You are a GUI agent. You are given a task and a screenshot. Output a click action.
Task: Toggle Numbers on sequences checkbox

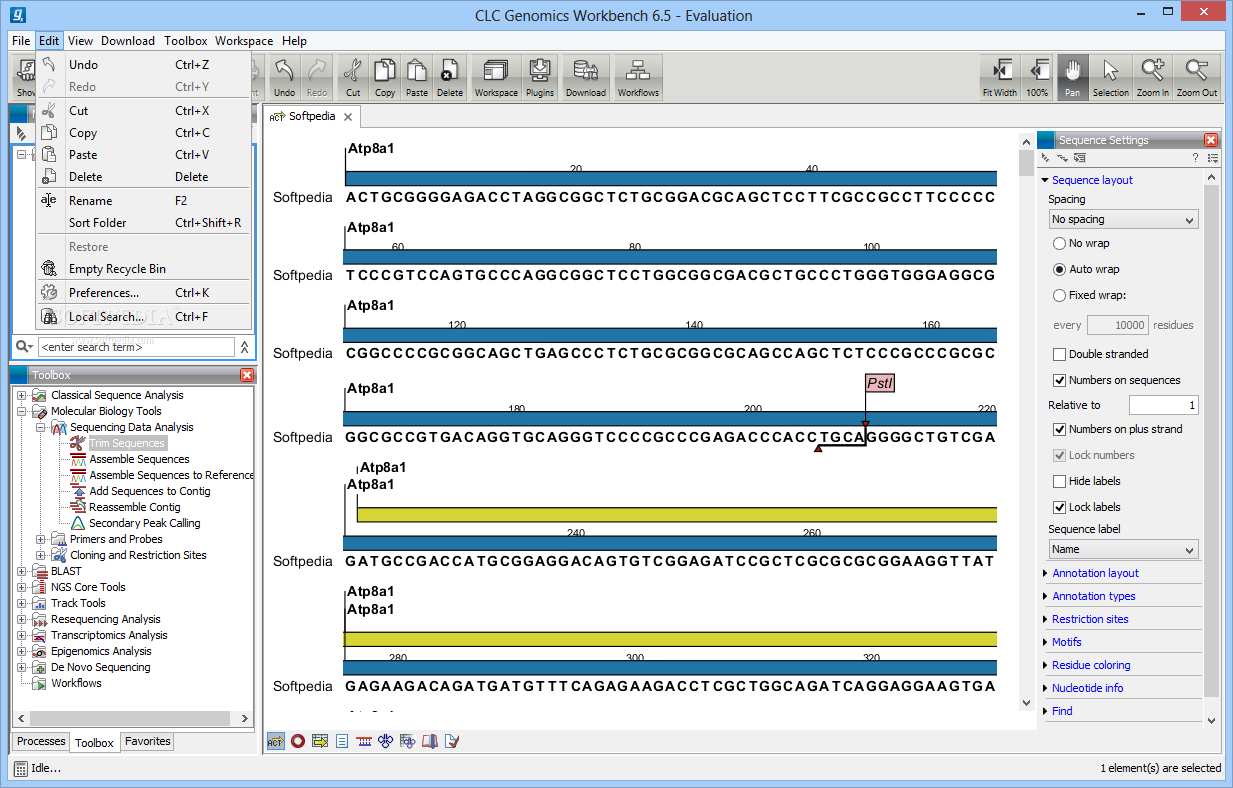1059,380
